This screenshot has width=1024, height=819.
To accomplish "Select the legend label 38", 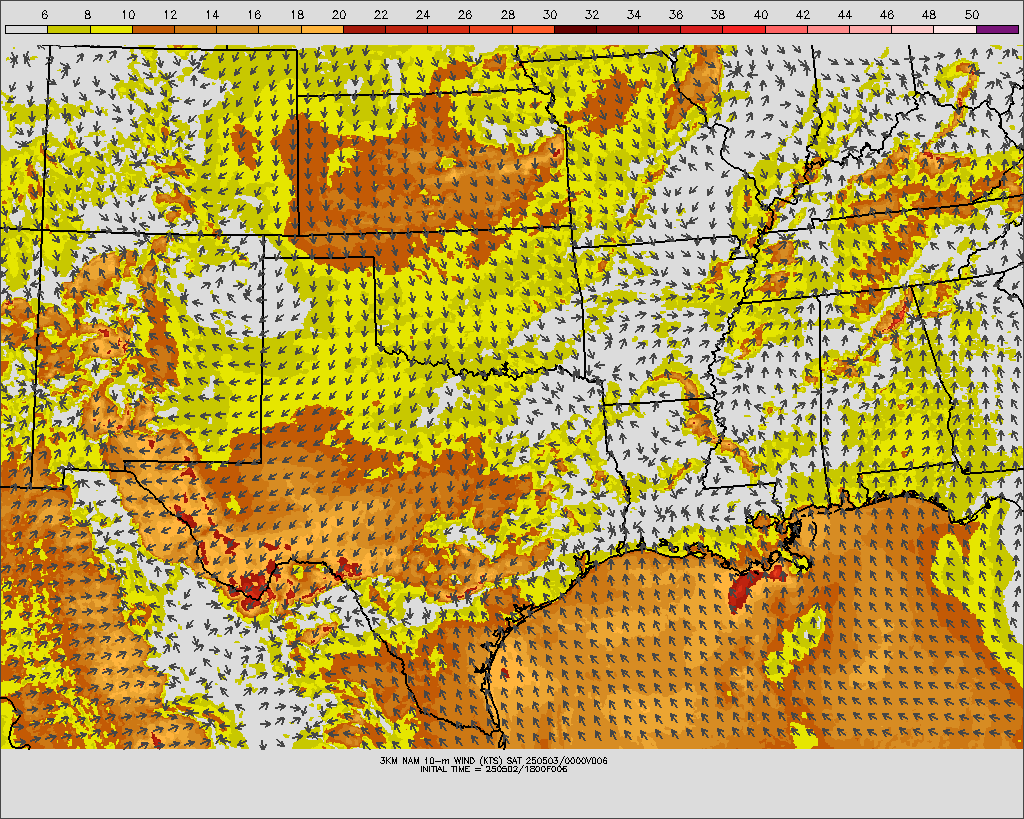I will pyautogui.click(x=718, y=14).
